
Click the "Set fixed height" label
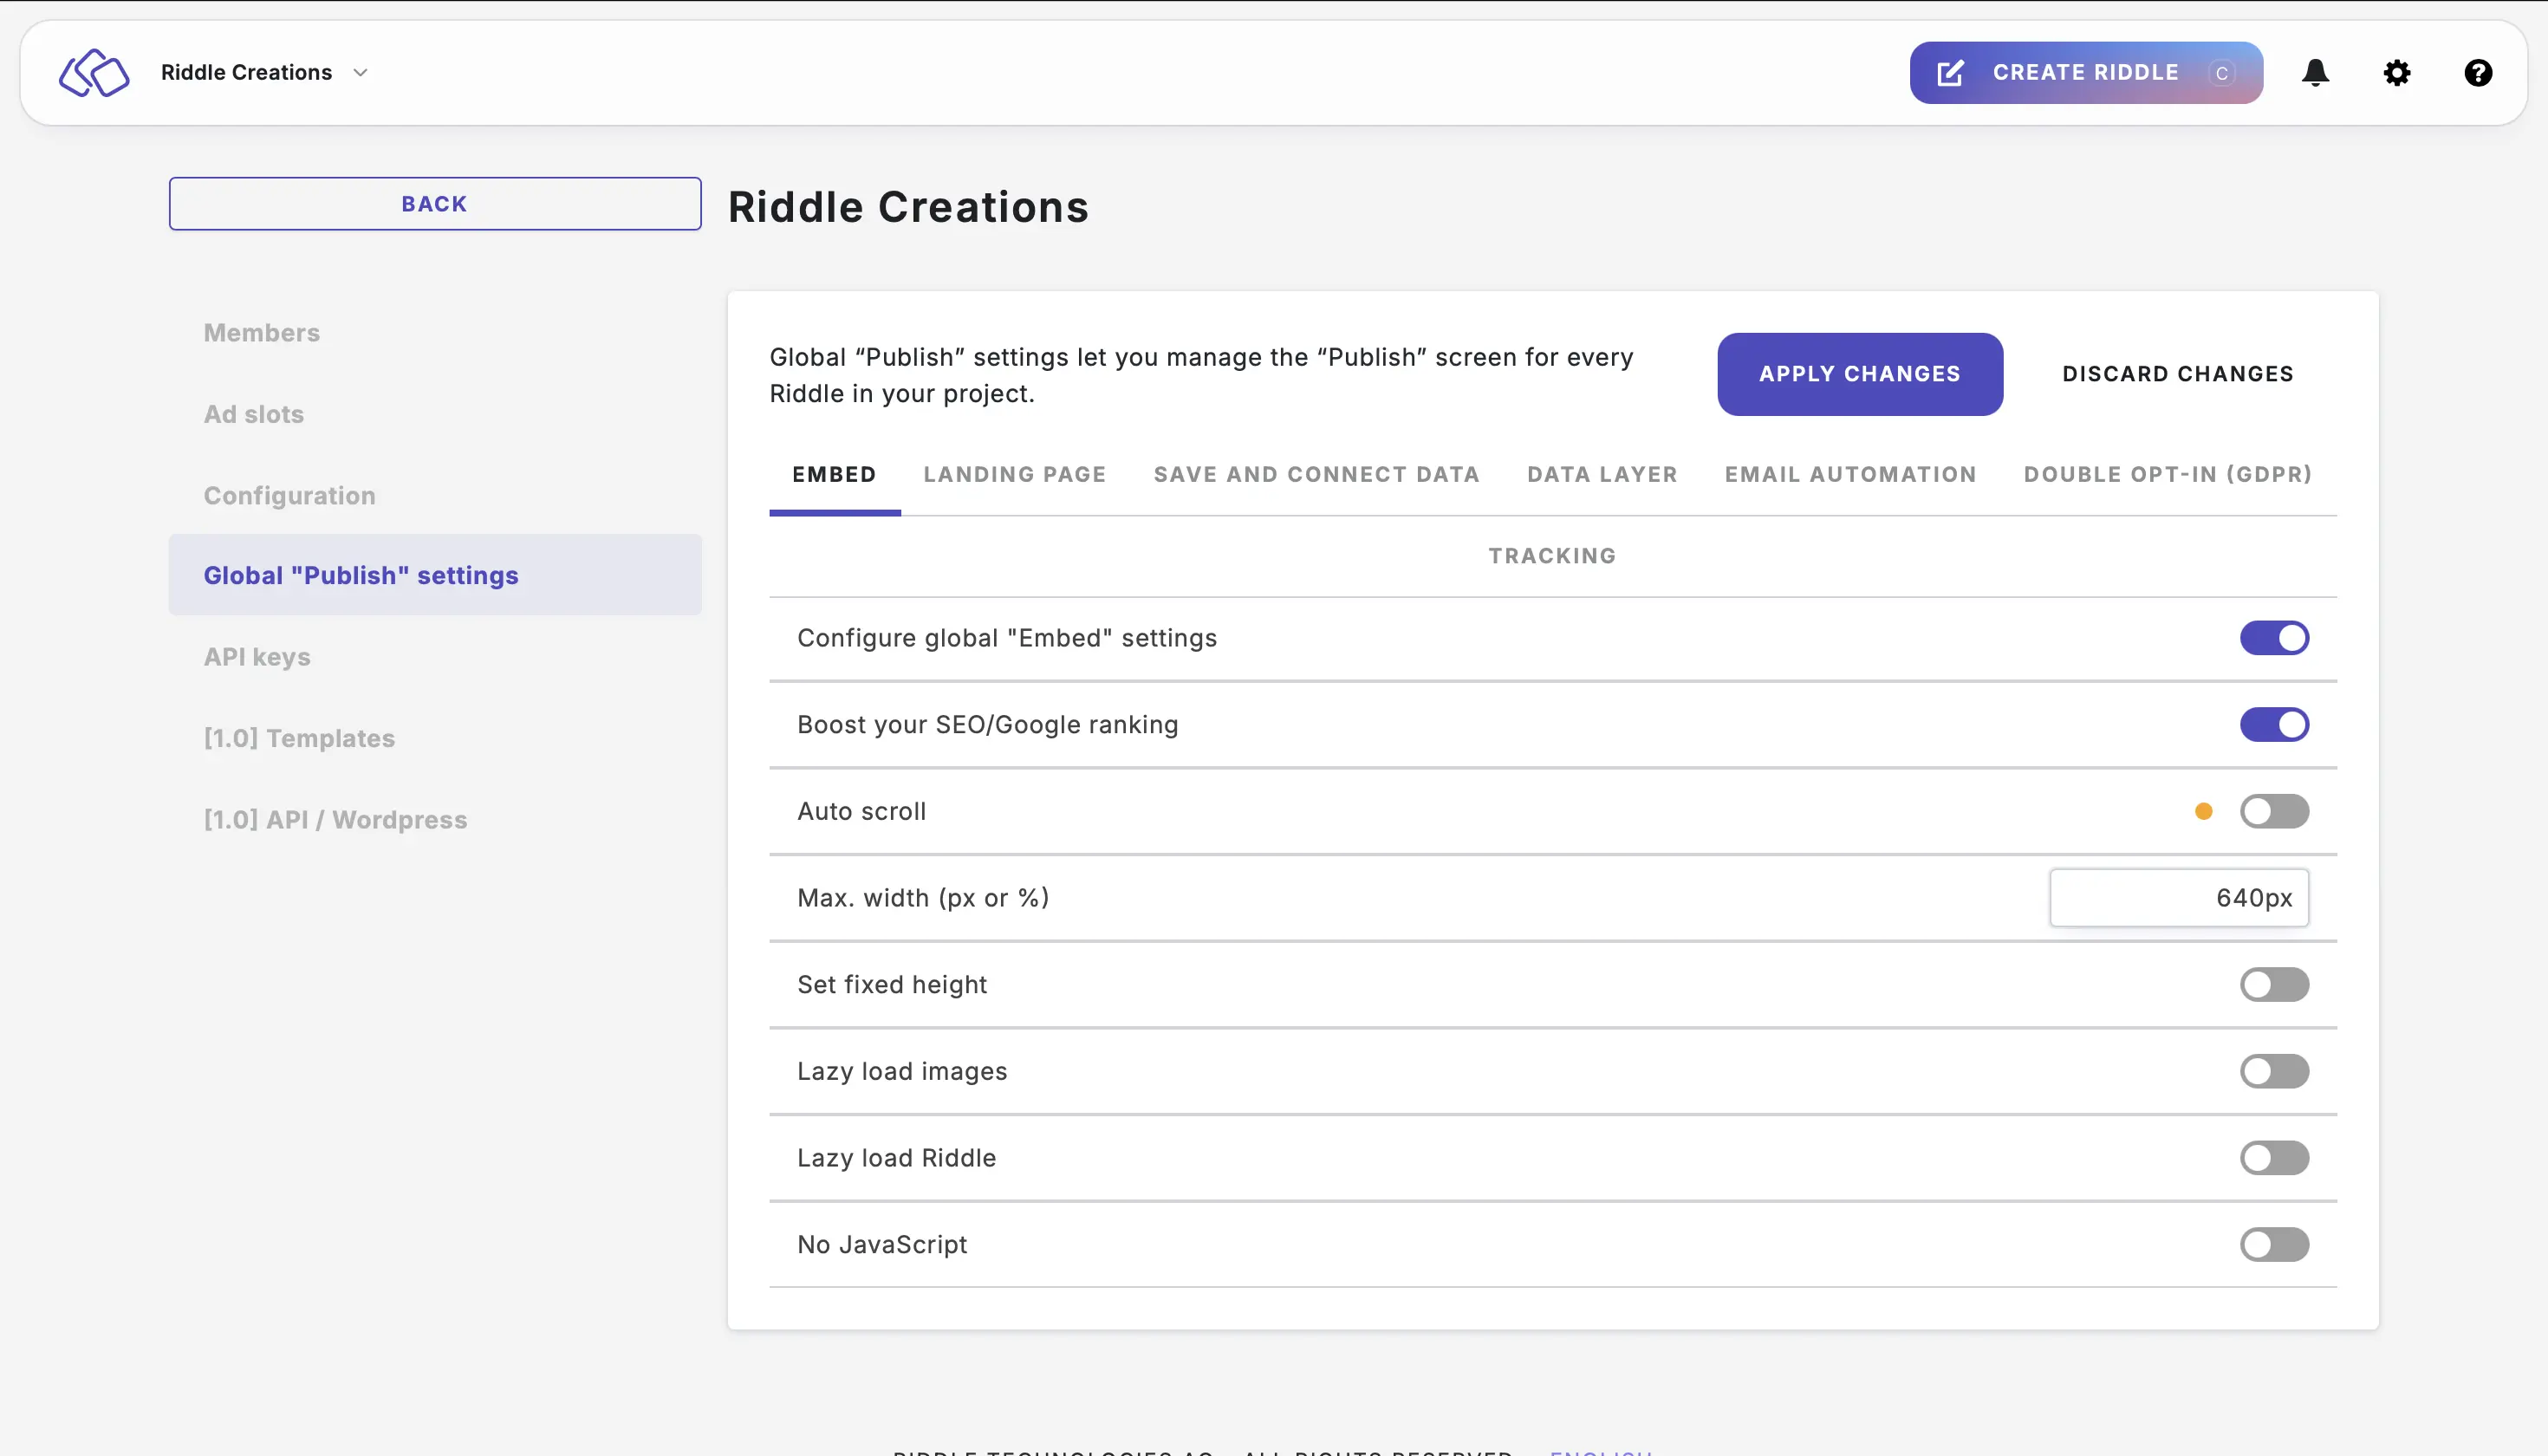click(892, 984)
